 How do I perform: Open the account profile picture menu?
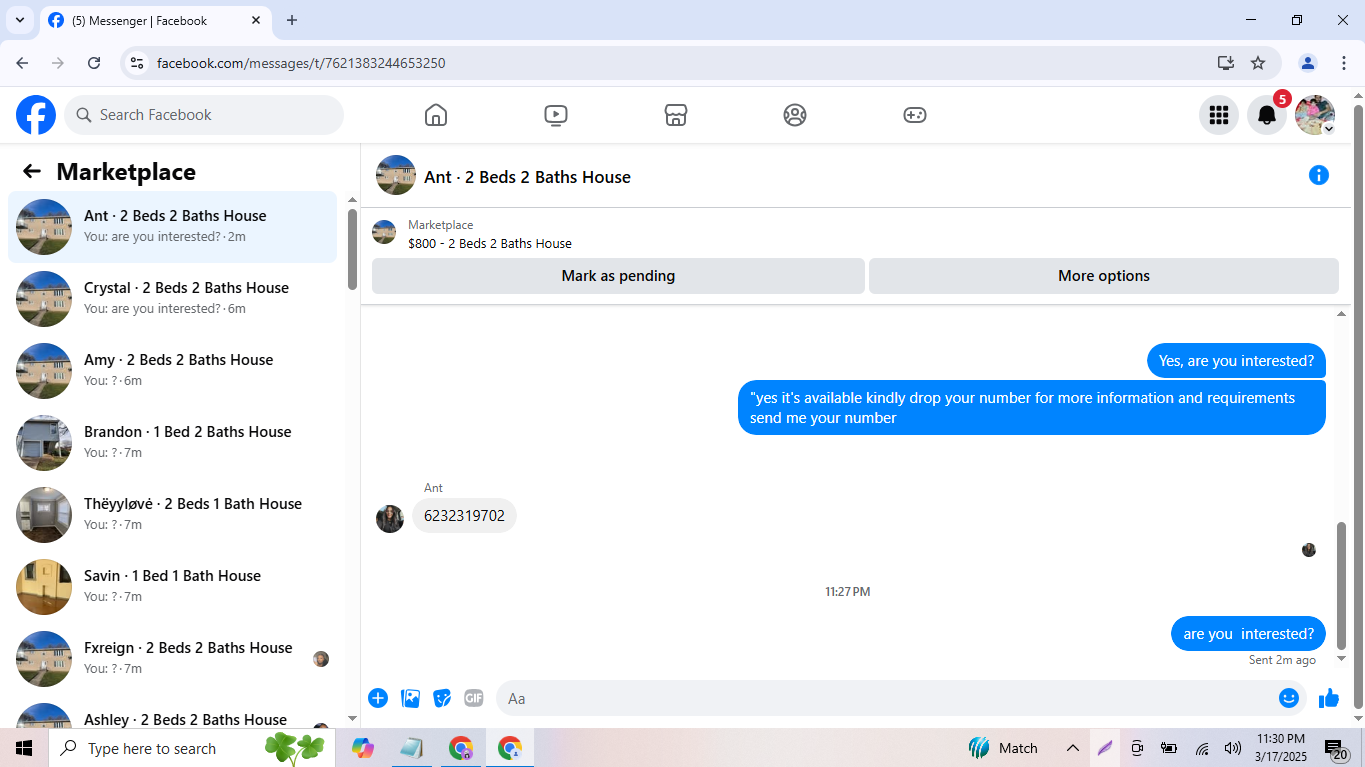(x=1315, y=115)
